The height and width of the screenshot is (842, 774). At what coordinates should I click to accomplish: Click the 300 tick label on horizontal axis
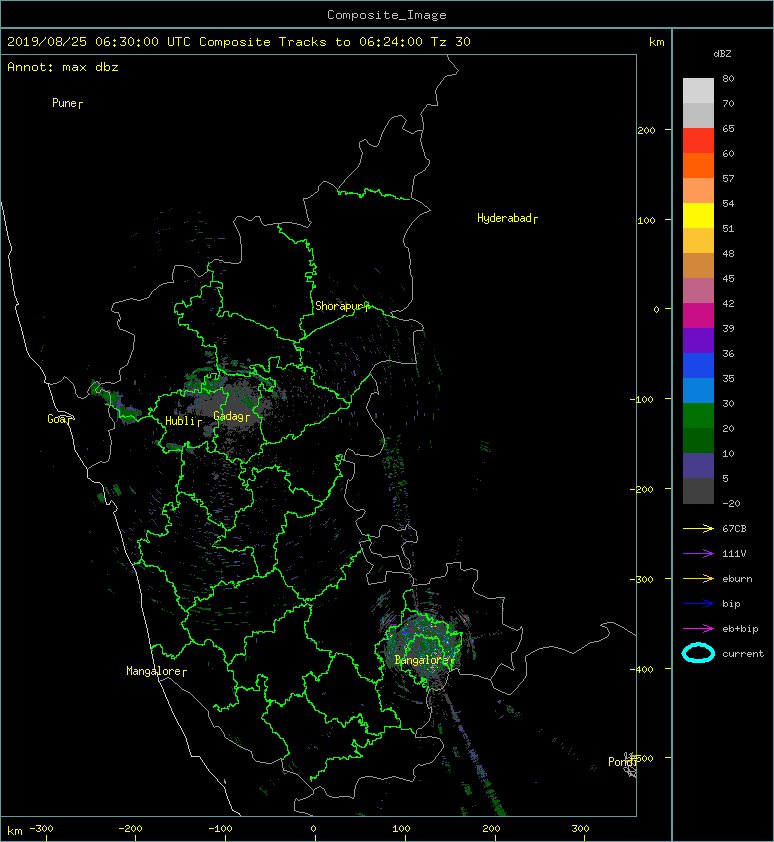580,829
